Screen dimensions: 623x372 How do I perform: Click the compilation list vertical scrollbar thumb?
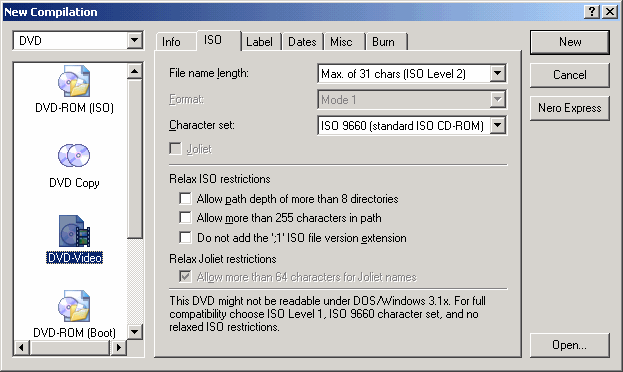pyautogui.click(x=135, y=159)
